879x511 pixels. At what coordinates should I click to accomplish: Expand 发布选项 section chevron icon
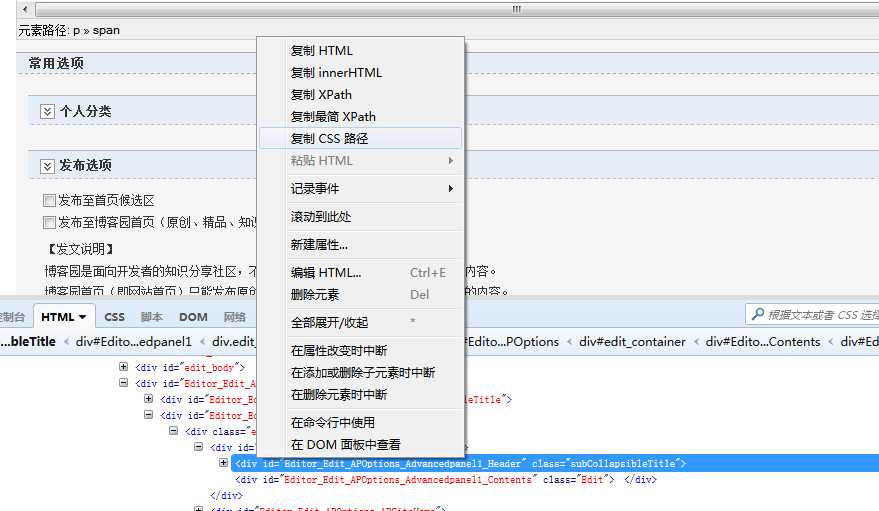(x=47, y=166)
